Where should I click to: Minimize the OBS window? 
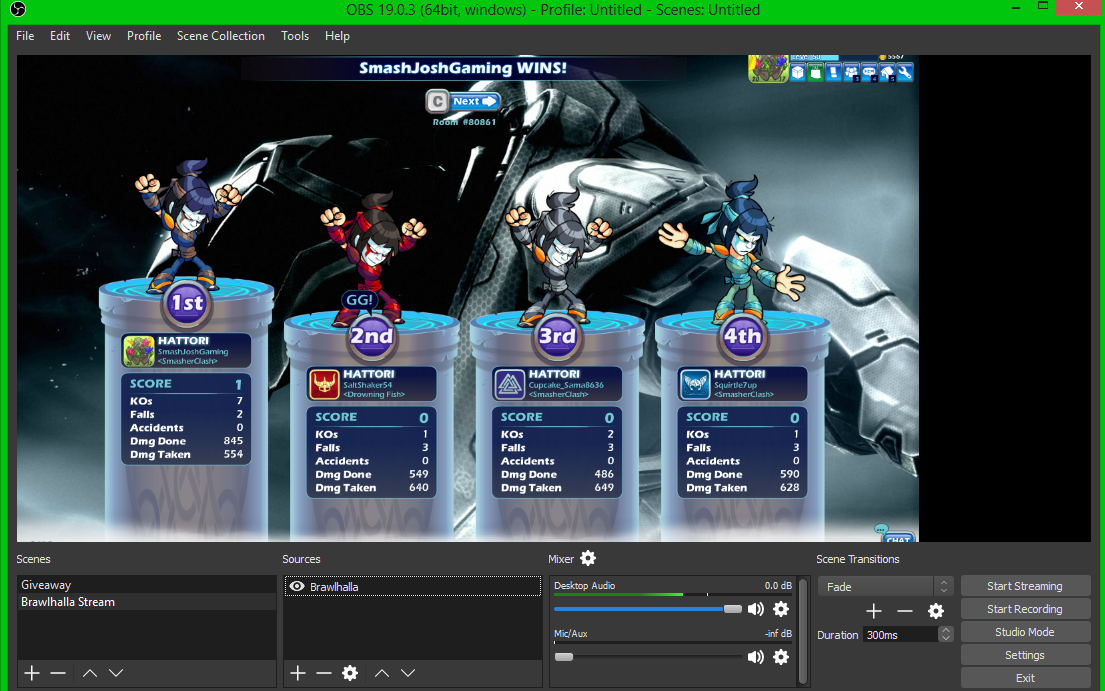point(1016,8)
